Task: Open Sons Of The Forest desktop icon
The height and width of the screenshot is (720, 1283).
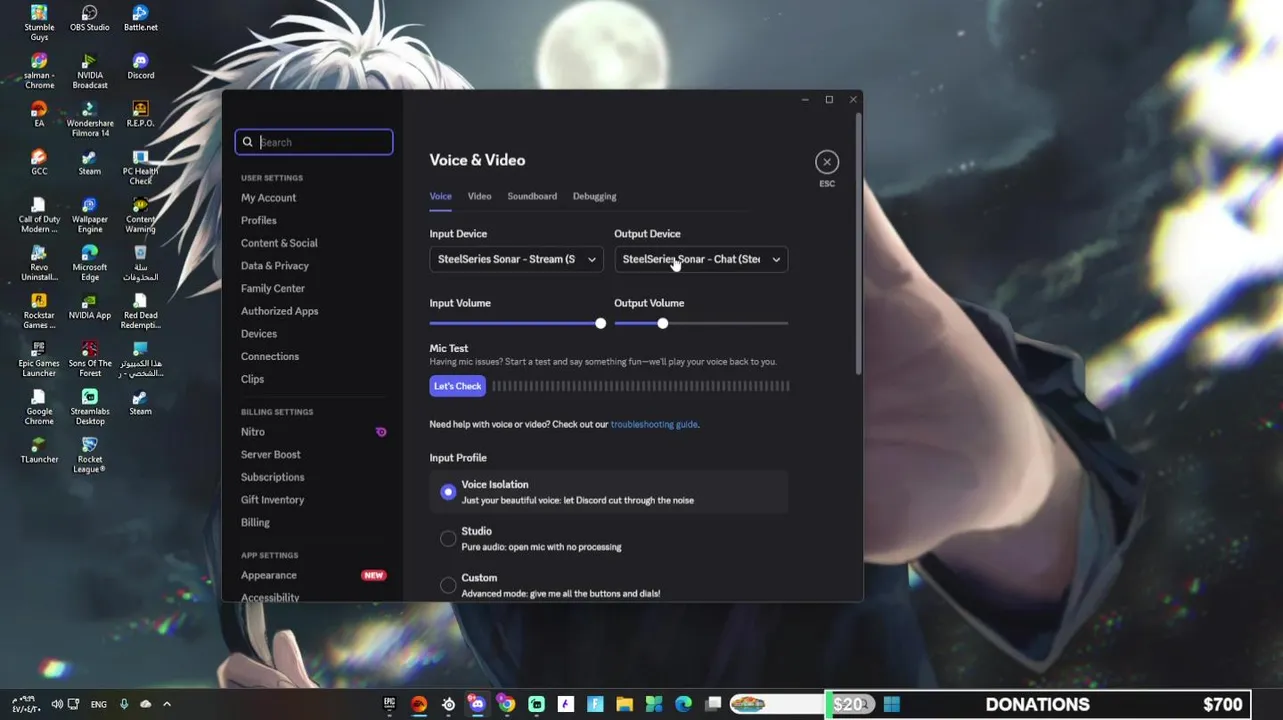Action: (x=89, y=358)
